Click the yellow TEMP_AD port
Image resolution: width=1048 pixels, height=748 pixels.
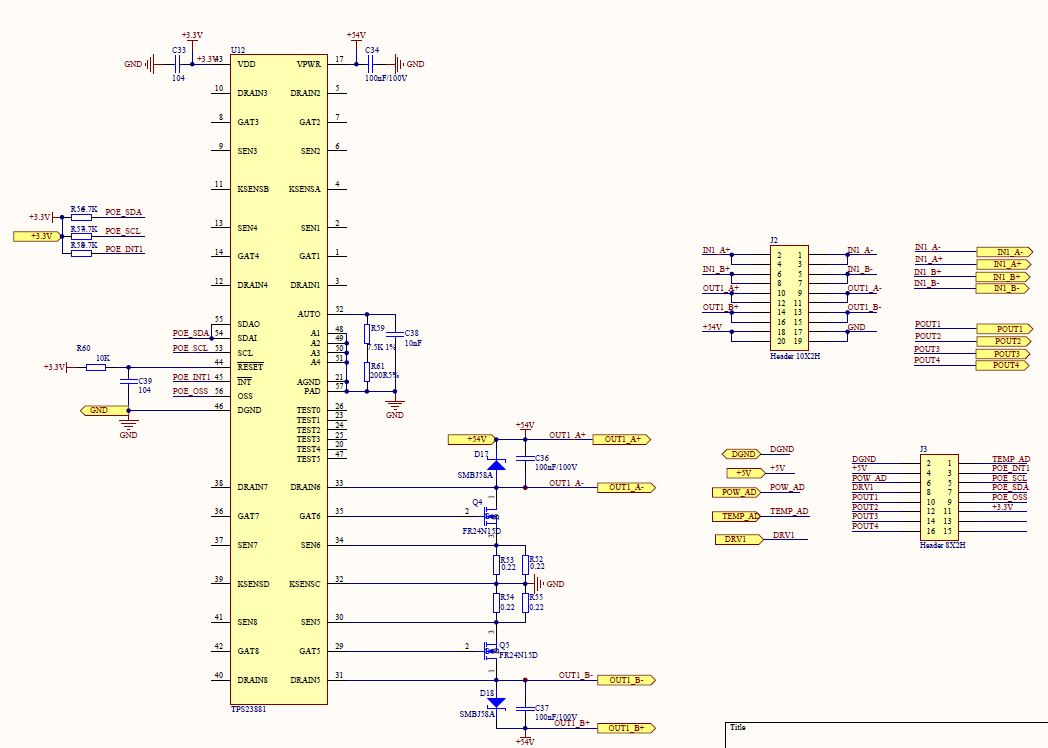point(737,516)
